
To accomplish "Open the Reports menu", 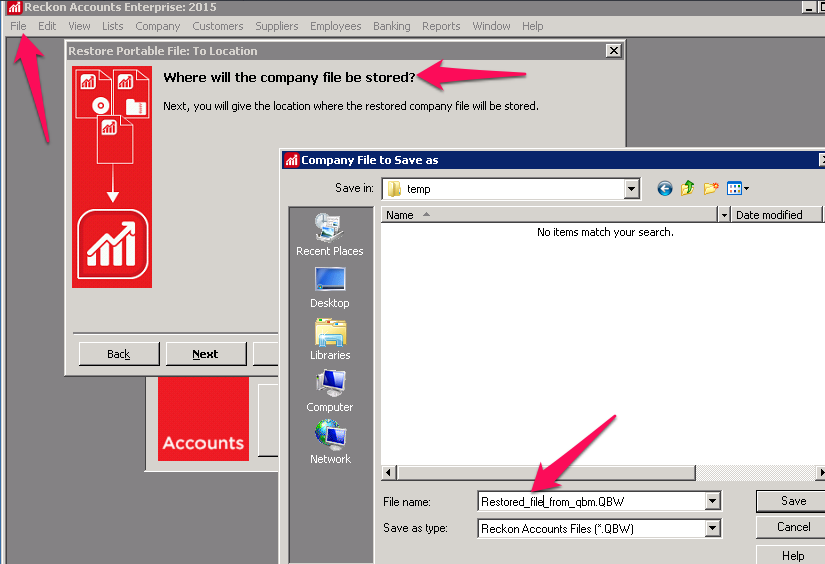I will pos(441,26).
